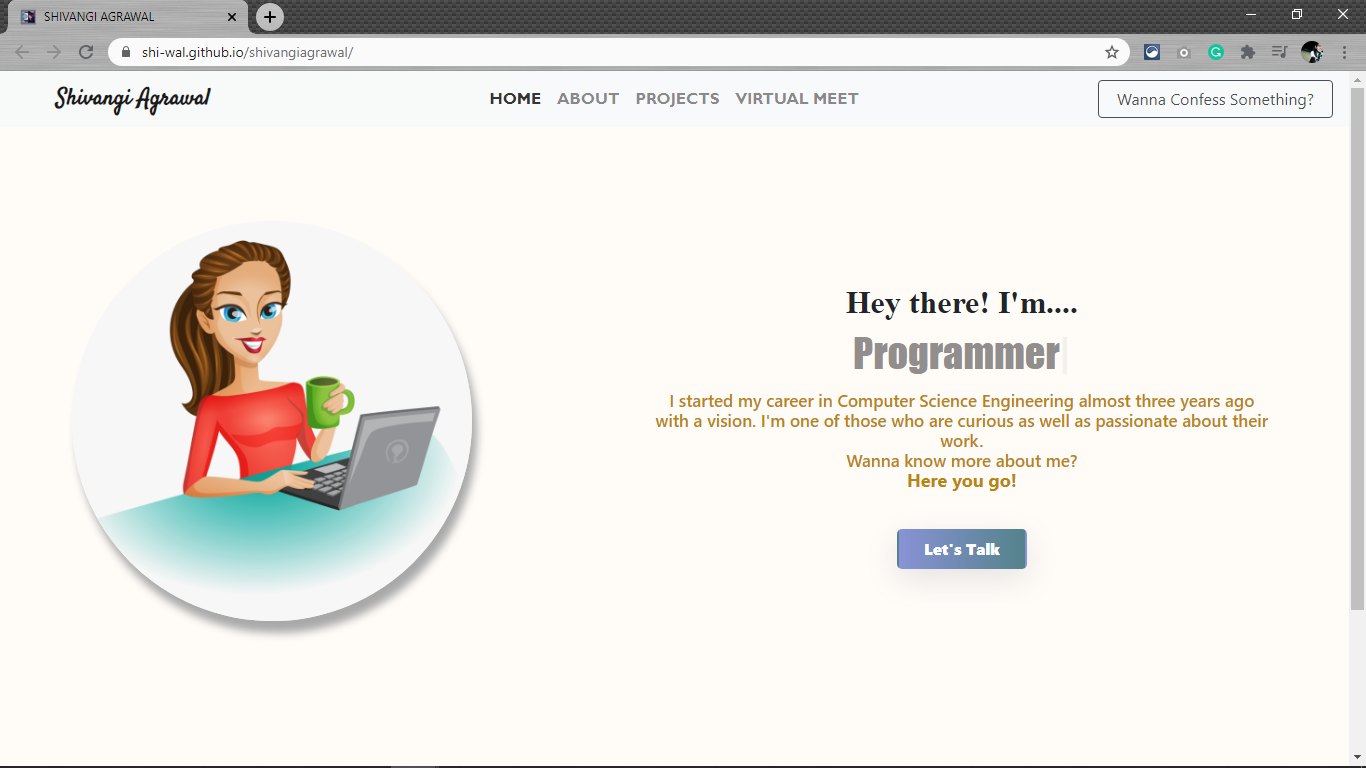
Task: Bookmark this page with the star icon
Action: (x=1111, y=52)
